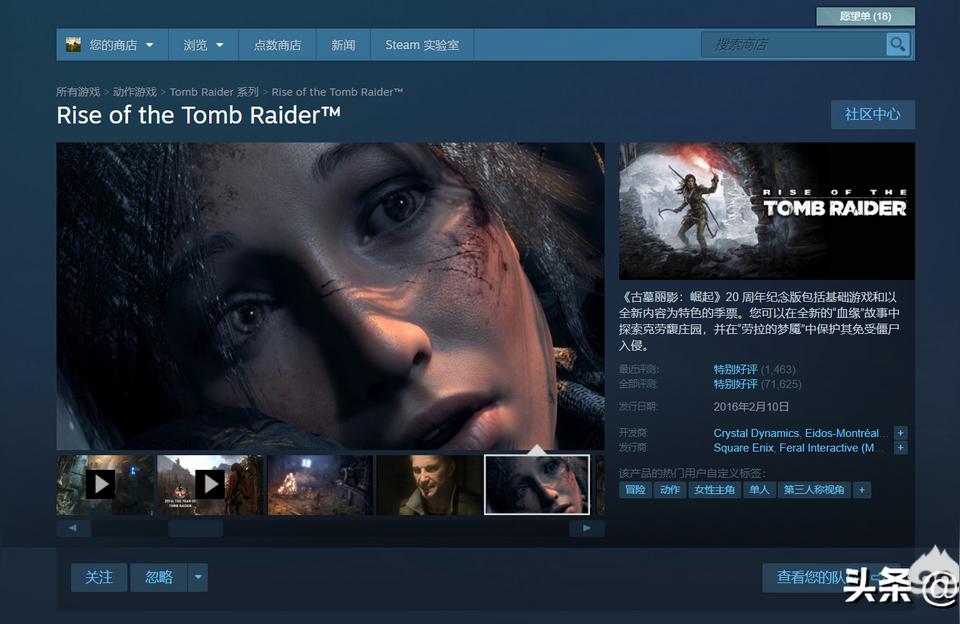Image resolution: width=960 pixels, height=624 pixels.
Task: Click the large Lara screenshot in the viewer
Action: pos(330,296)
